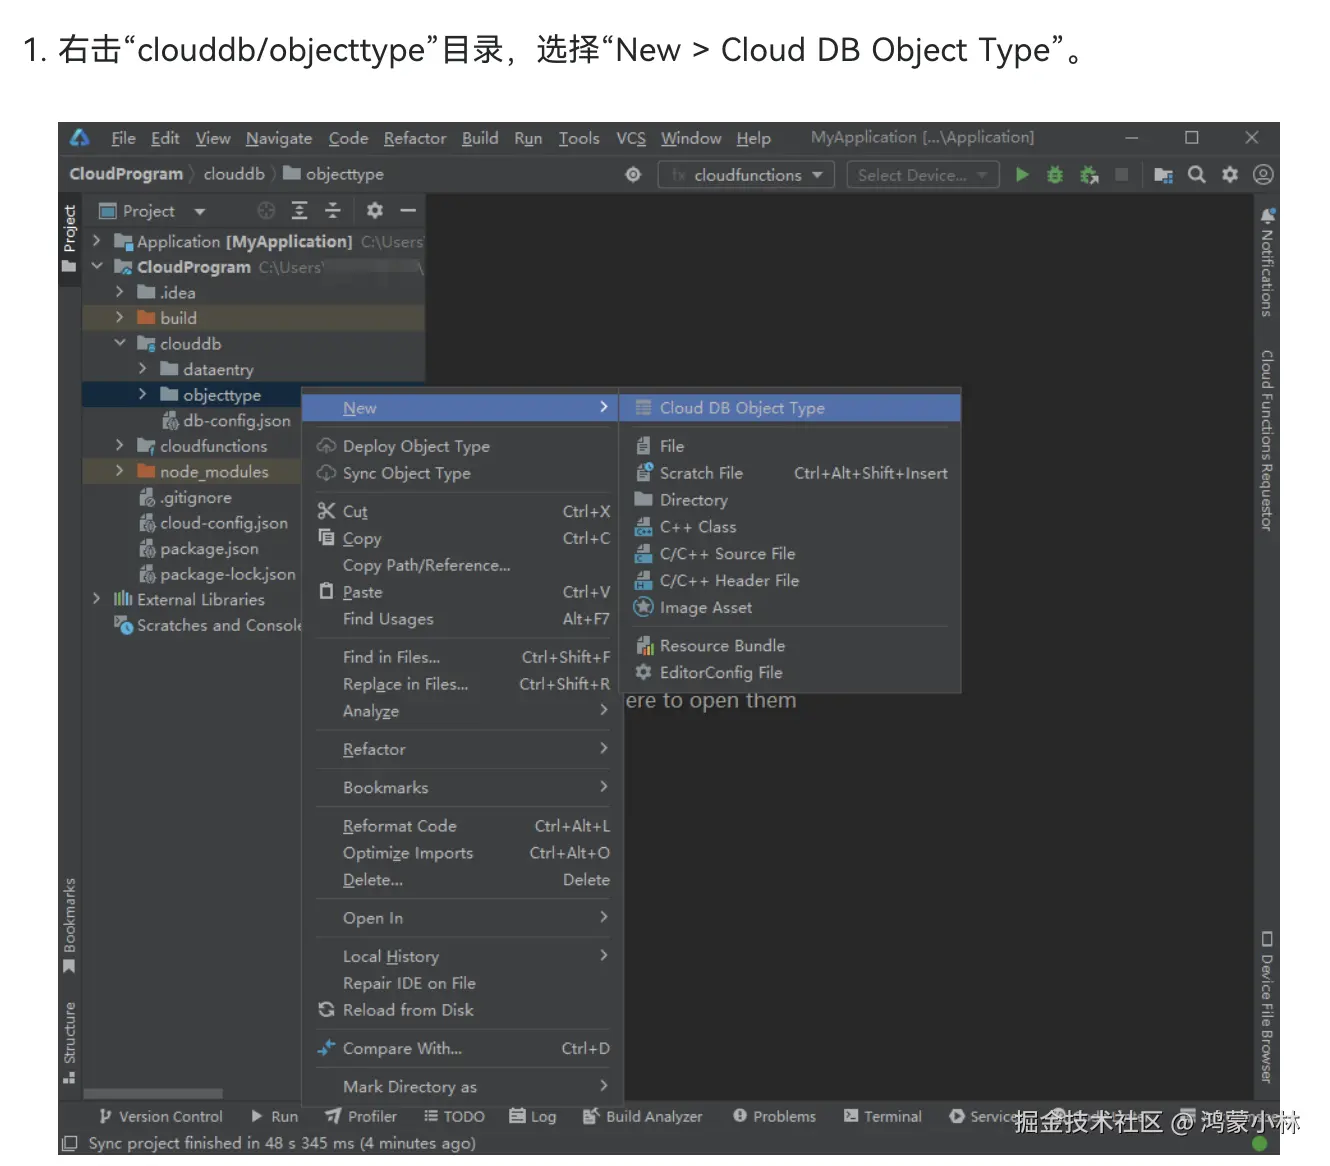Open the Build Analyzer tool window

click(x=643, y=1117)
